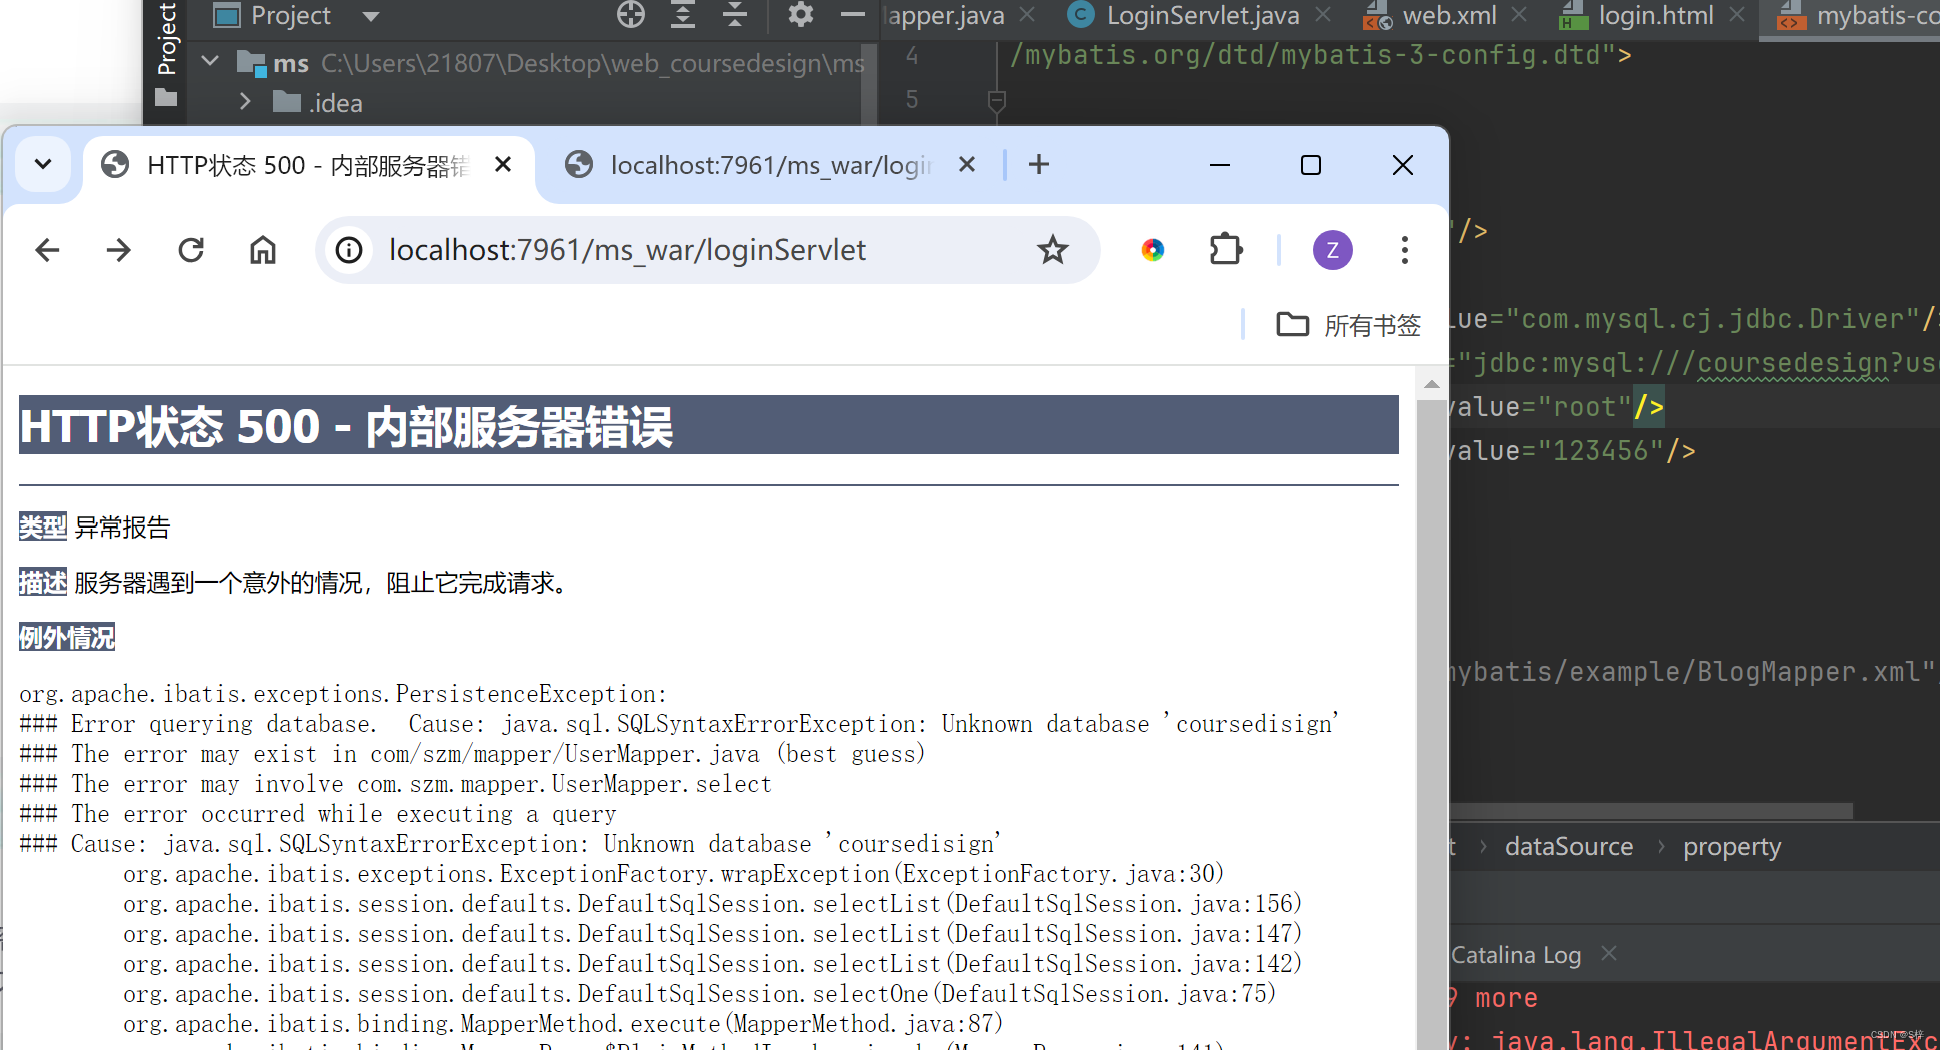Switch to the web.xml editor tab
1940x1050 pixels.
(x=1445, y=15)
